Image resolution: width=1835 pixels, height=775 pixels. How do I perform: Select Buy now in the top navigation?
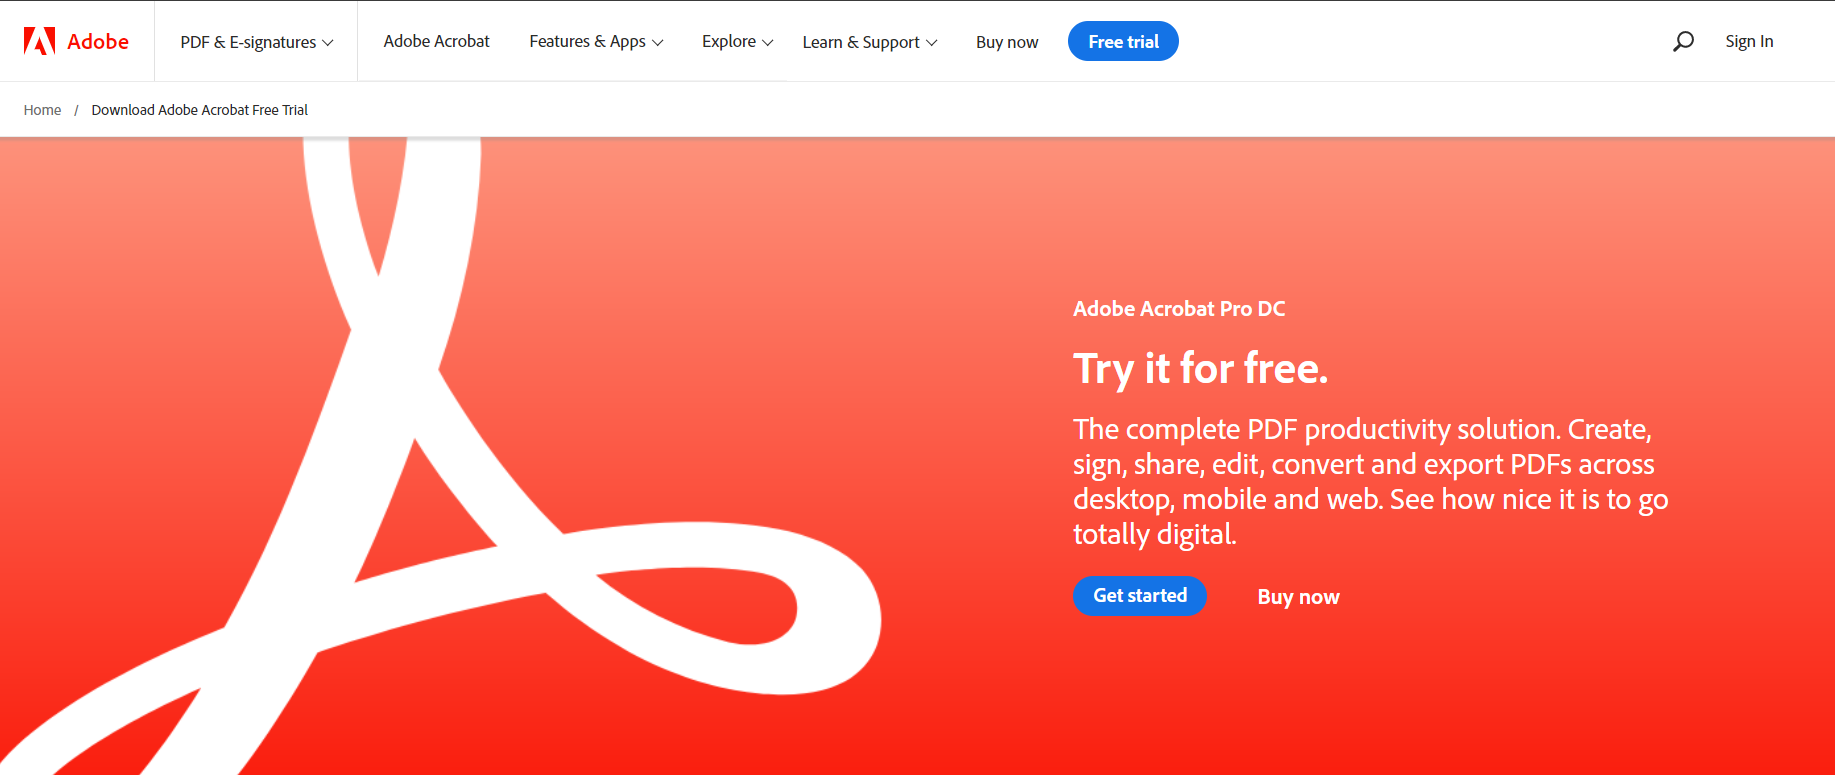tap(1007, 42)
